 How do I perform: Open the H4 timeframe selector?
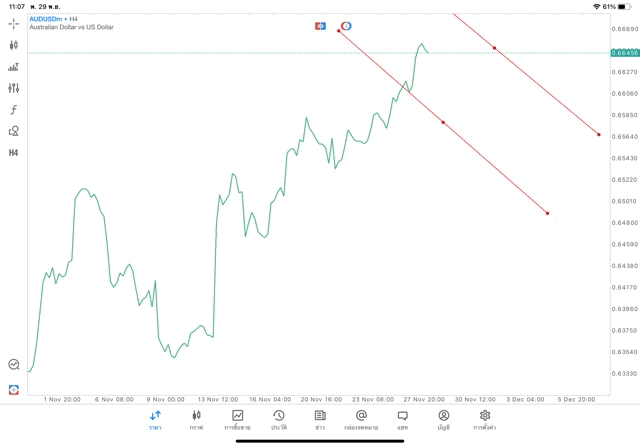point(14,152)
